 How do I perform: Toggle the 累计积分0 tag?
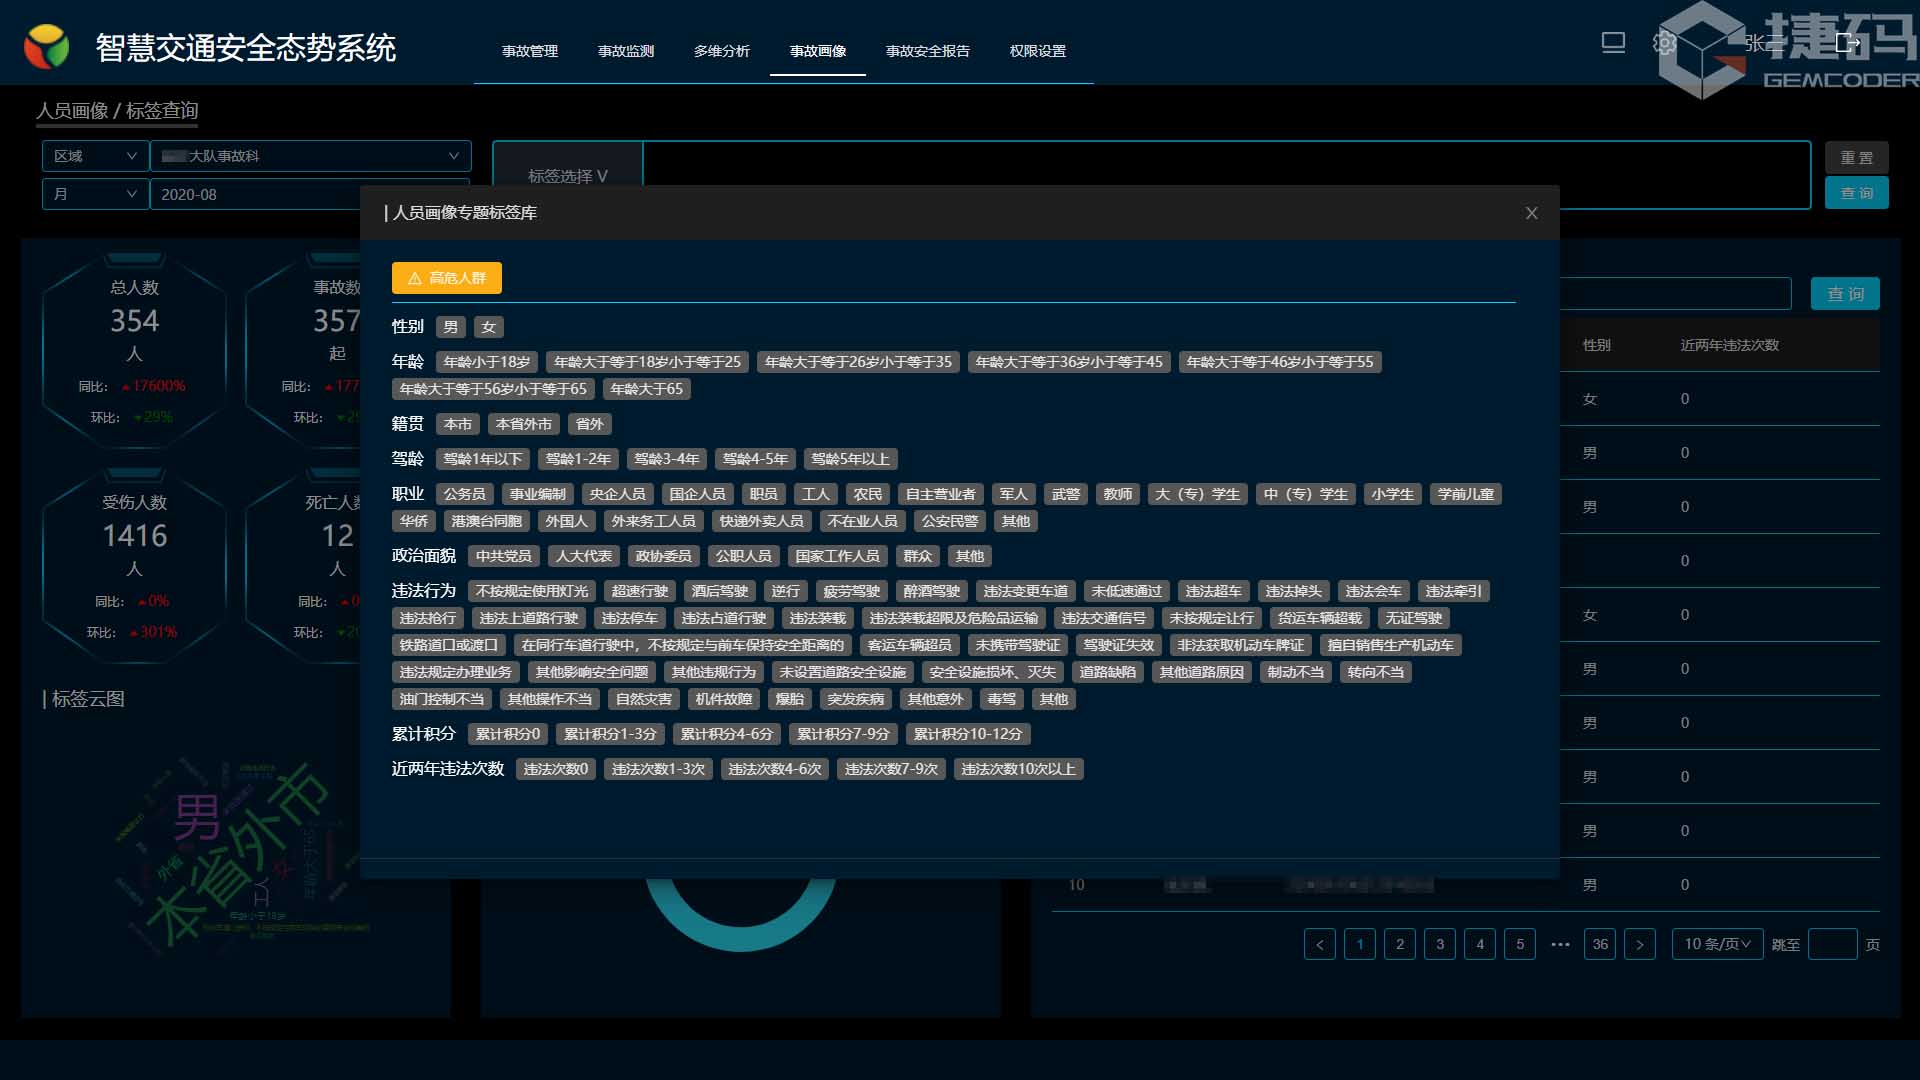[x=507, y=734]
